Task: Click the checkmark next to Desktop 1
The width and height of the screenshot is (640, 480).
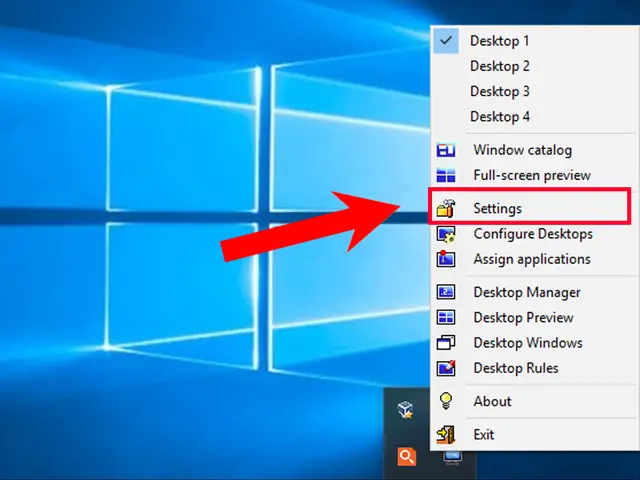Action: [446, 40]
